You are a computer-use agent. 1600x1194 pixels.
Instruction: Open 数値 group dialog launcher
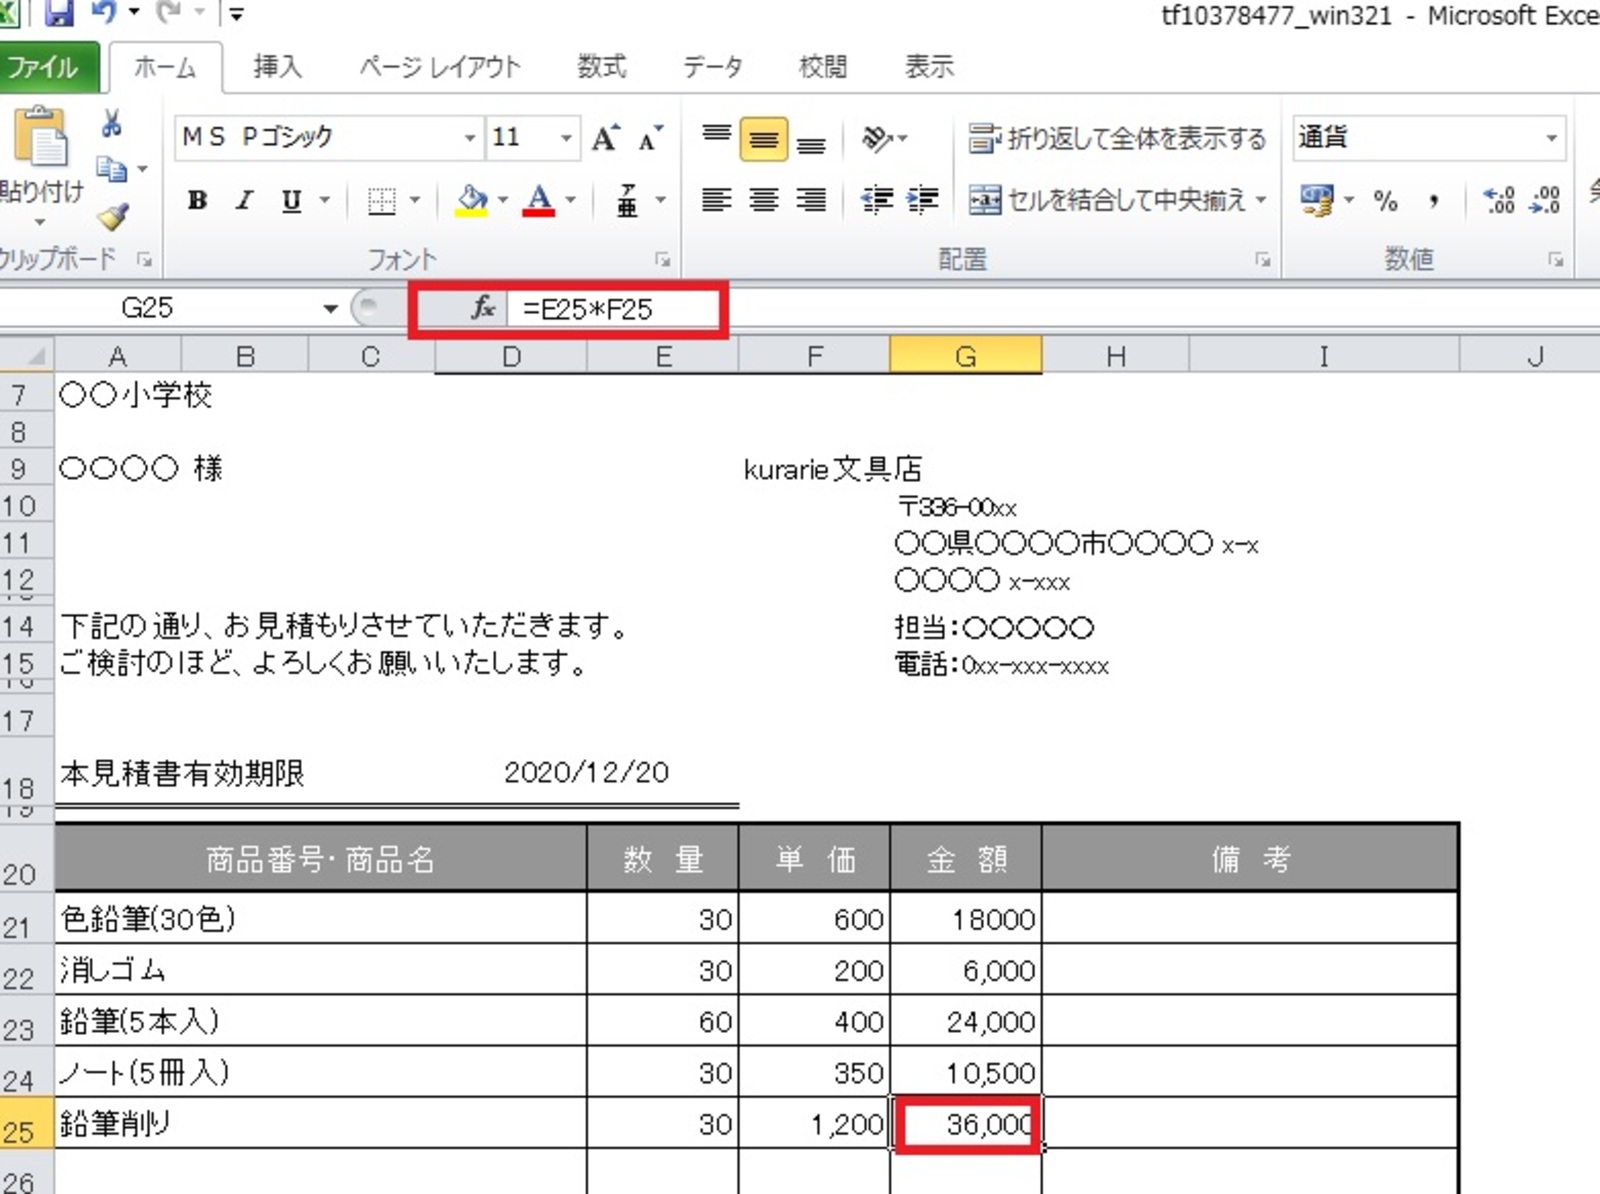point(1555,260)
